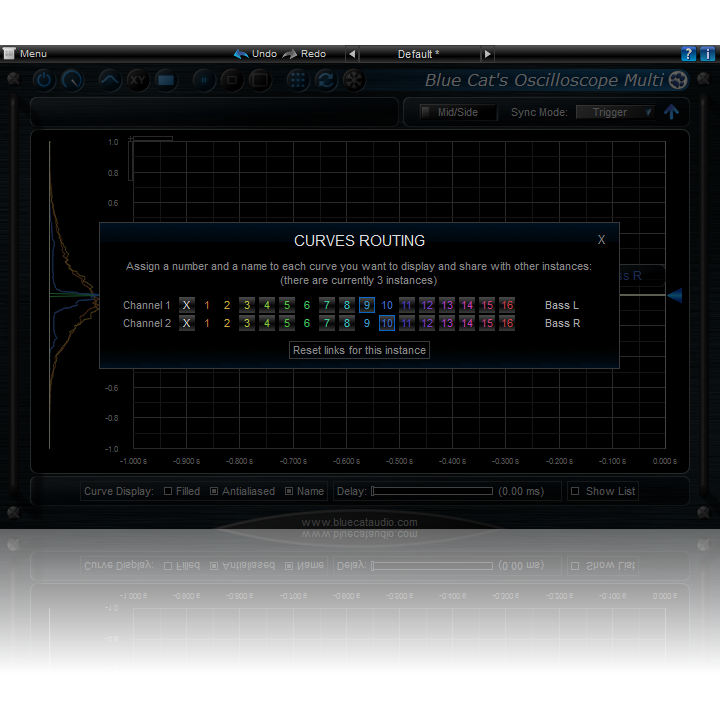This screenshot has height=720, width=720.
Task: Edit the Bass R curve name
Action: tap(562, 323)
